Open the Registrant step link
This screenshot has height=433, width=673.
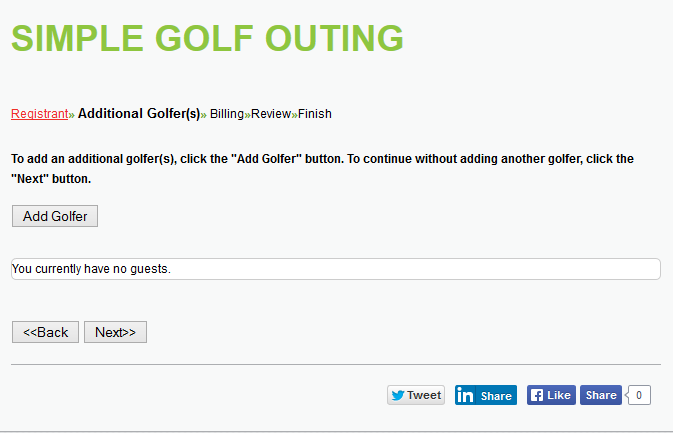click(x=39, y=114)
